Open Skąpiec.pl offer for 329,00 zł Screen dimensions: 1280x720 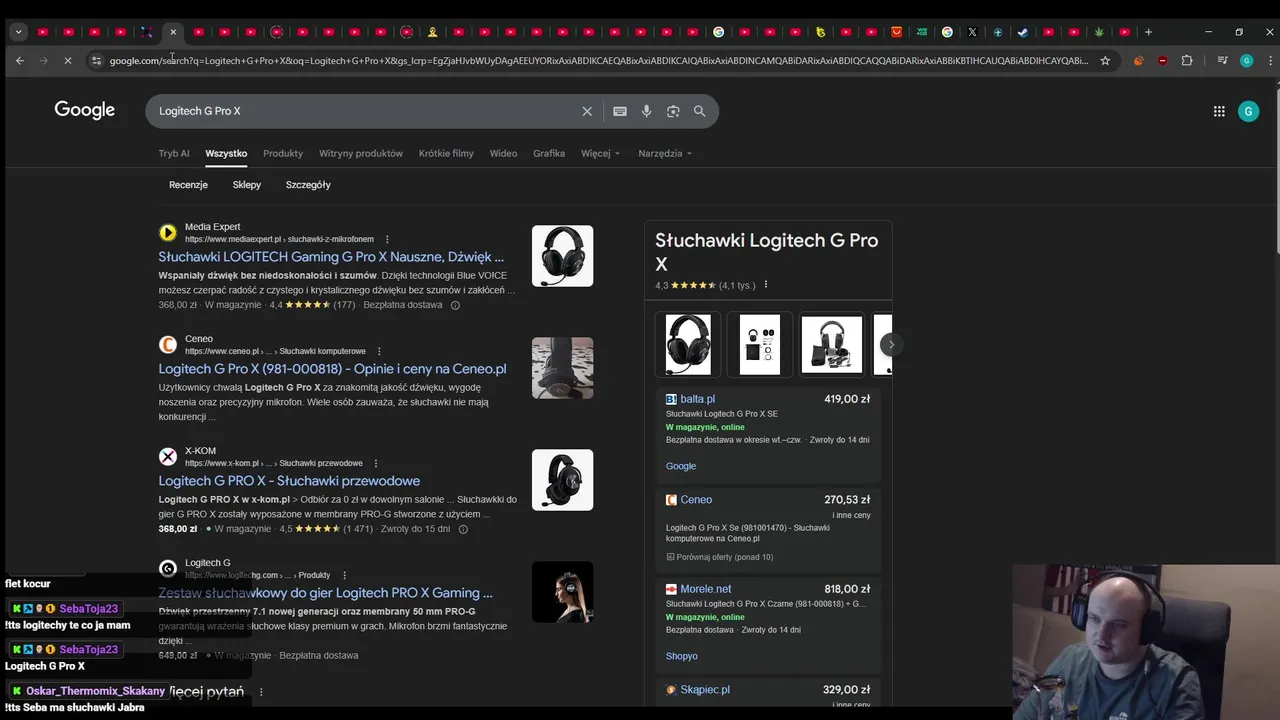point(768,690)
